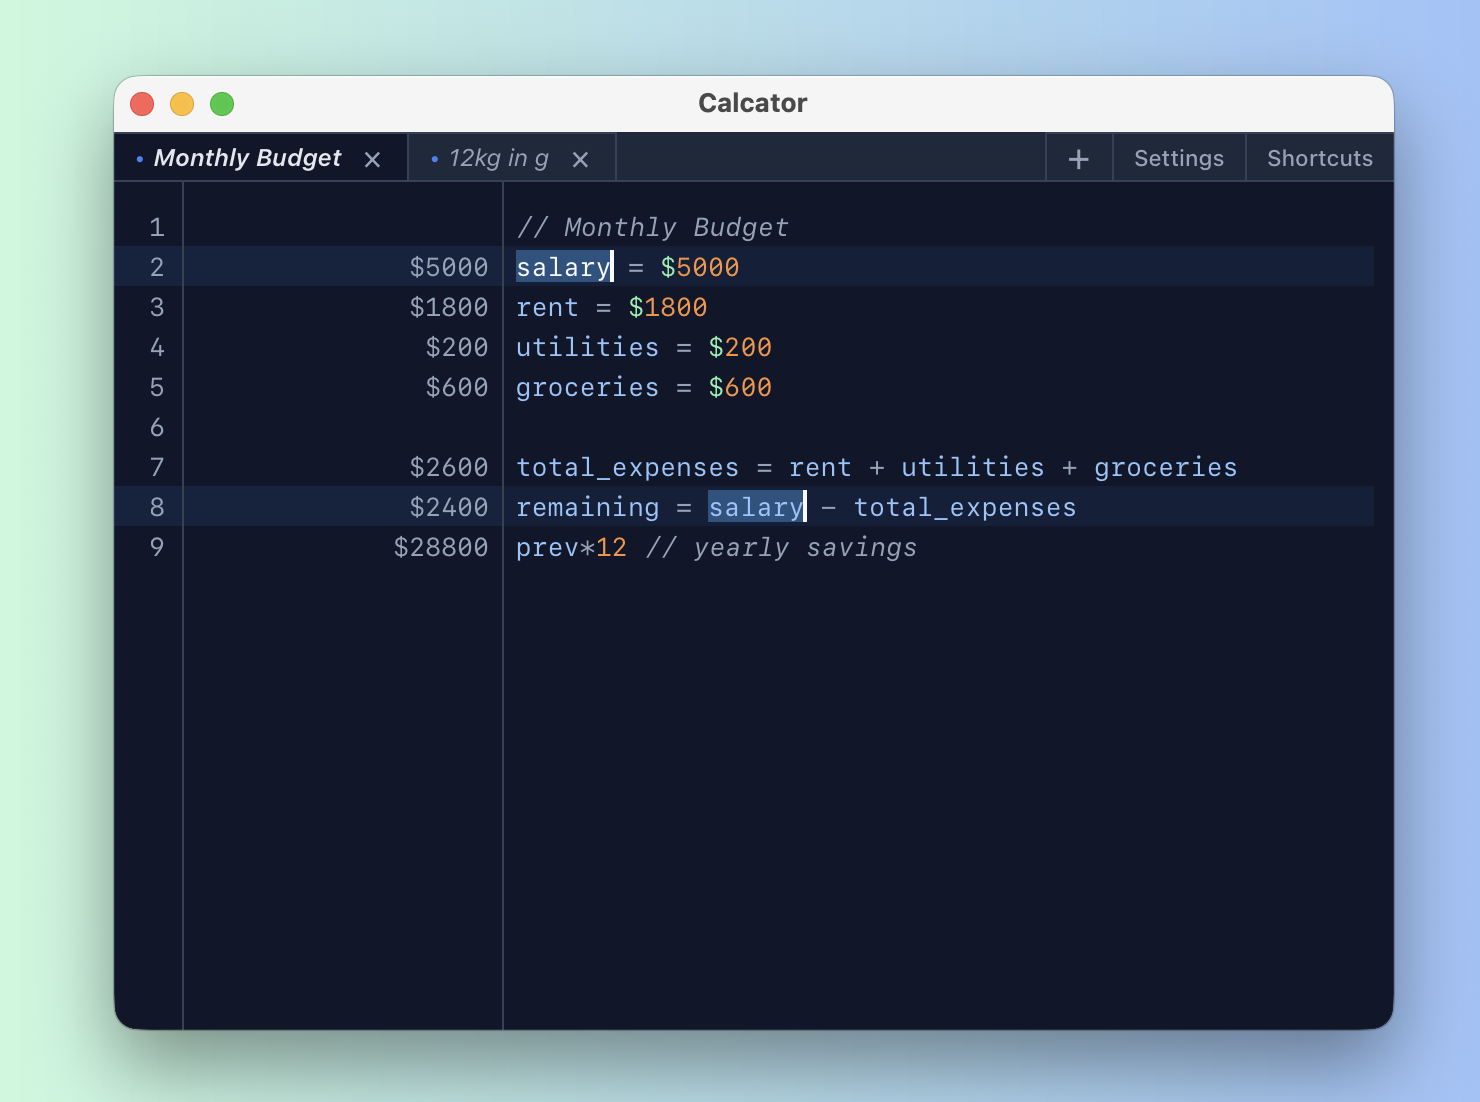
Task: Open the Settings panel
Action: pyautogui.click(x=1178, y=157)
